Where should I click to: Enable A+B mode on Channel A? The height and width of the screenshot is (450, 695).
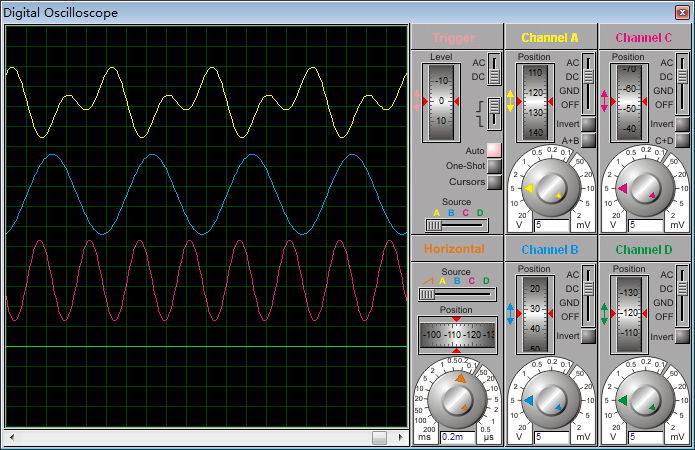coord(588,140)
